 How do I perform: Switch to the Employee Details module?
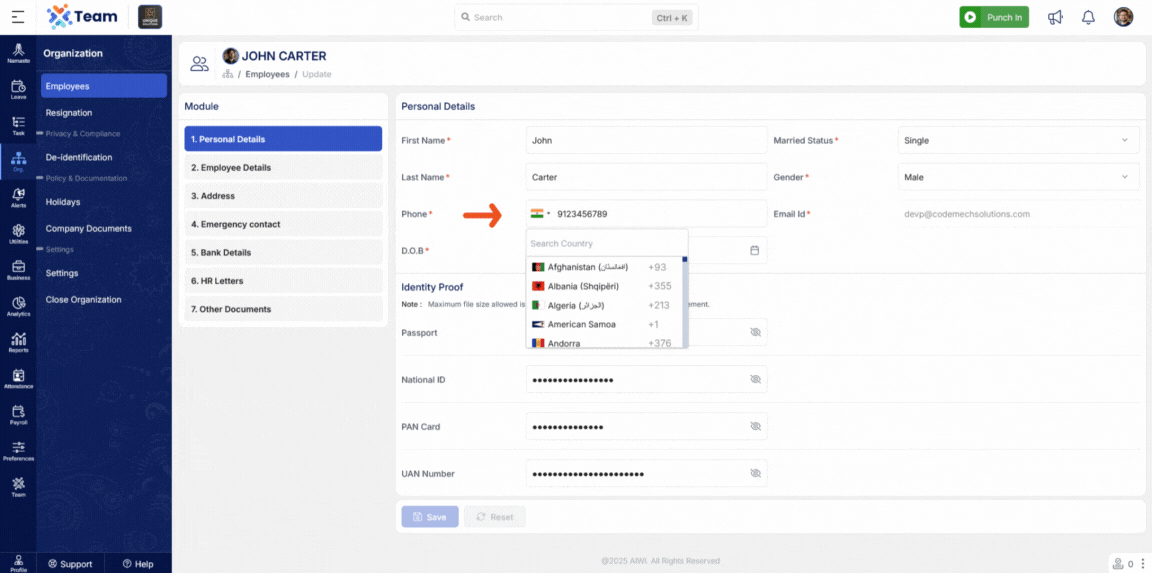point(283,168)
